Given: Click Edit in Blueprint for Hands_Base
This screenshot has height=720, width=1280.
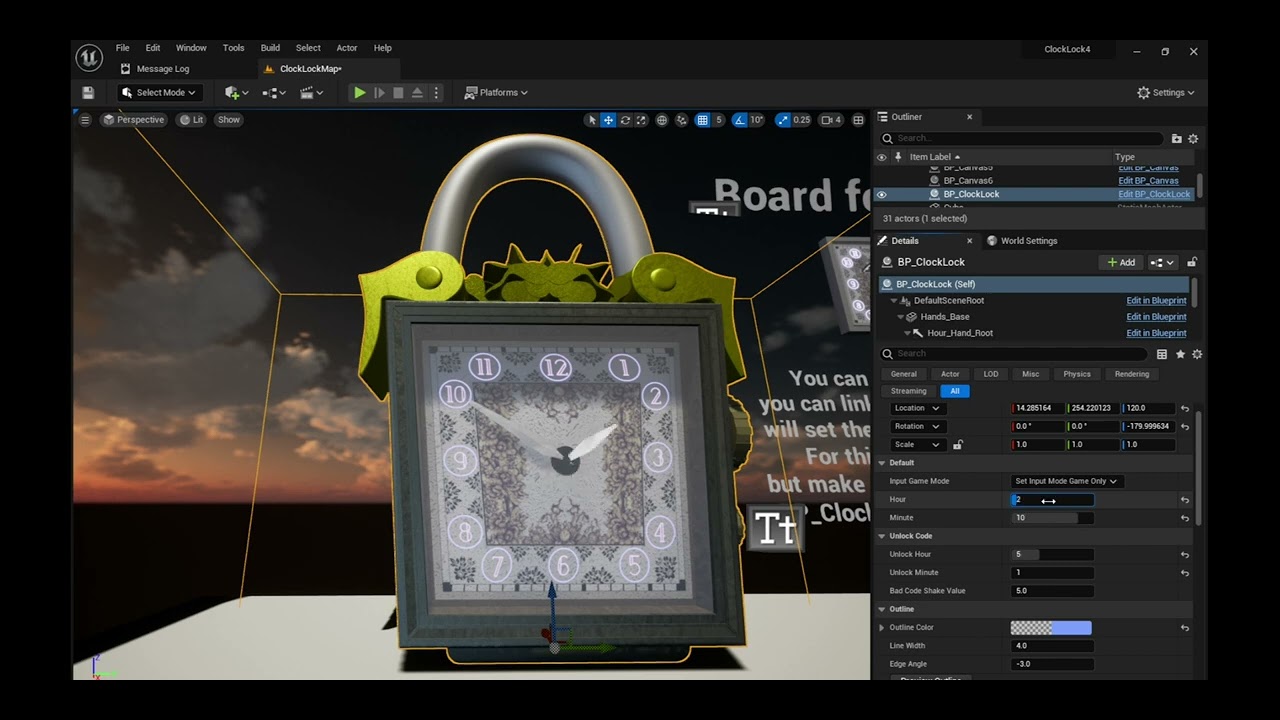Looking at the screenshot, I should [1157, 317].
